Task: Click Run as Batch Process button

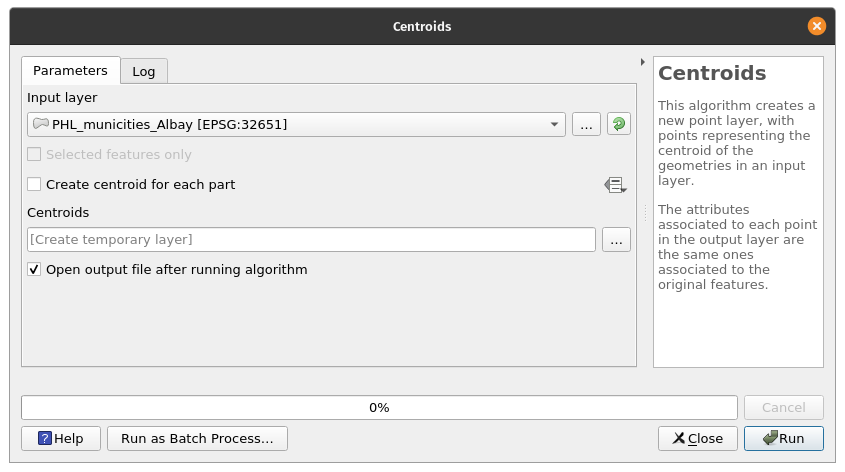Action: pos(198,438)
